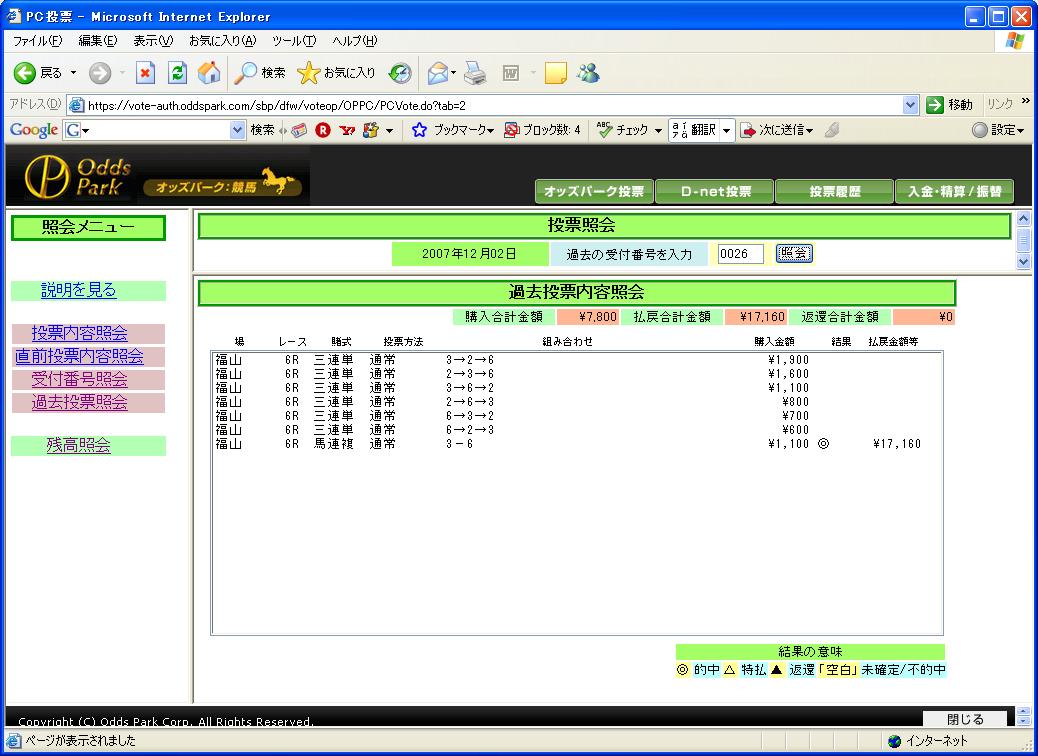This screenshot has width=1038, height=756.
Task: Open the 表示(V) menu
Action: [x=153, y=41]
